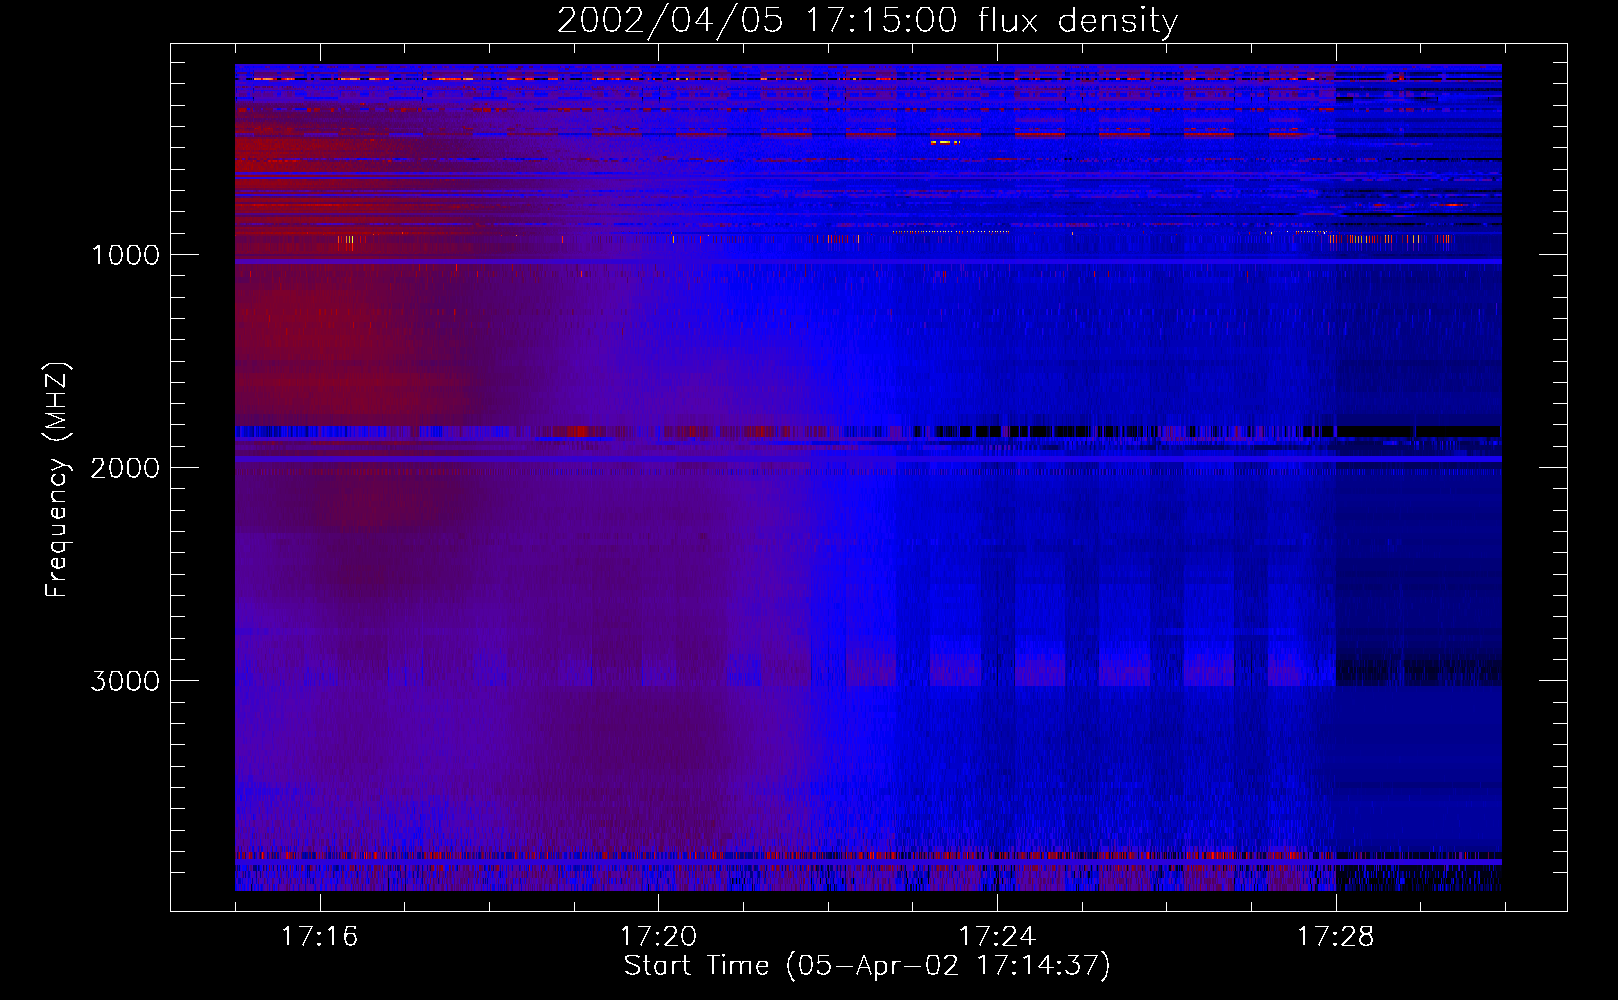Click the 17:20 time tick label
Viewport: 1618px width, 1000px height.
pyautogui.click(x=658, y=936)
